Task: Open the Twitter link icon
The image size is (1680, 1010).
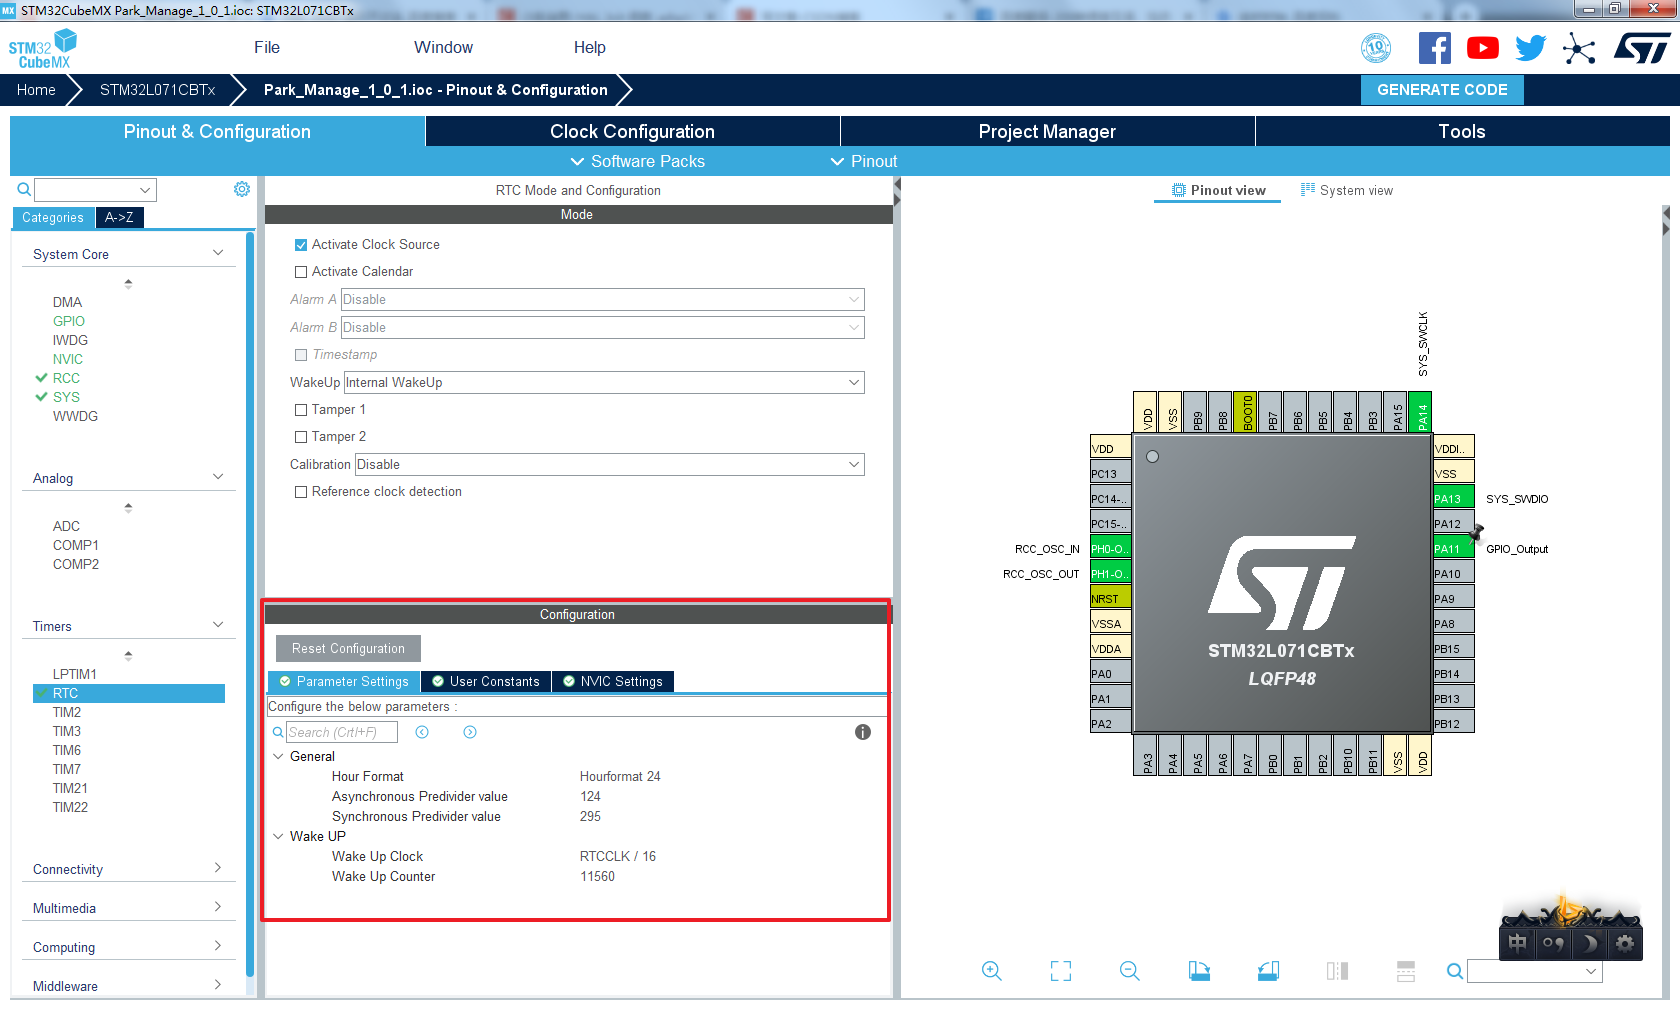Action: pos(1530,47)
